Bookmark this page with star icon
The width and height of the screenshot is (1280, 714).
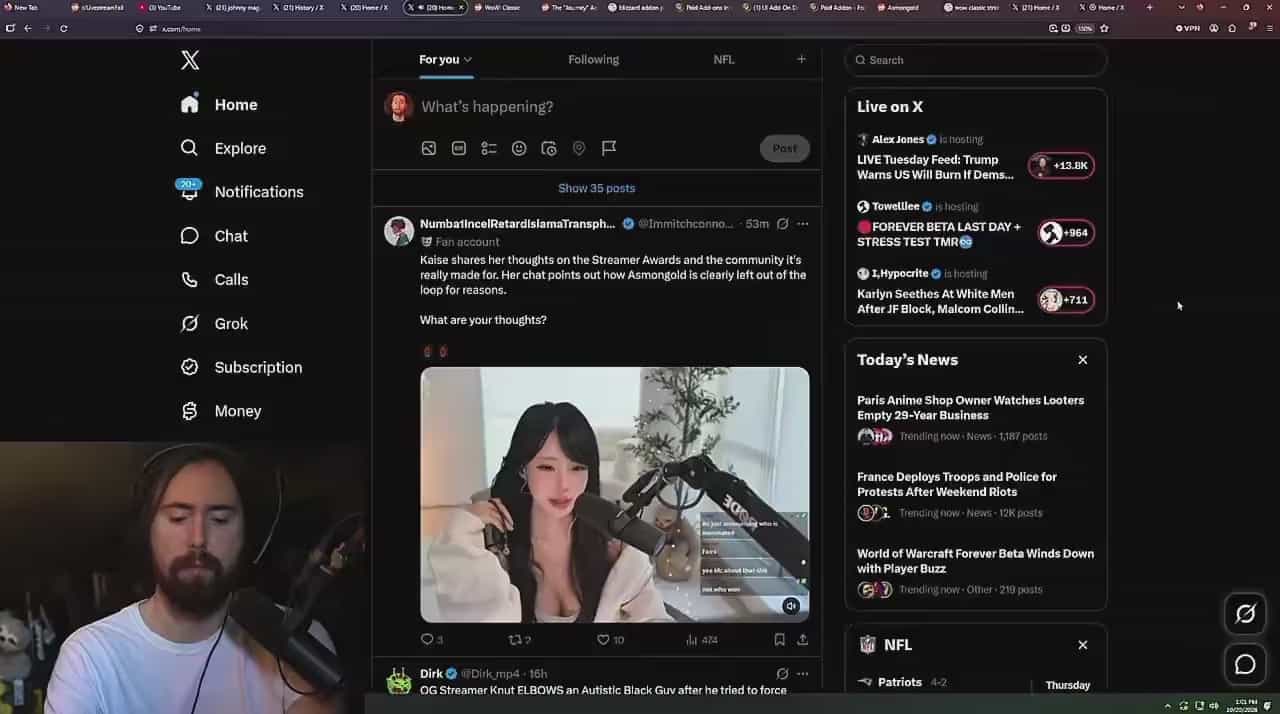(x=1104, y=28)
